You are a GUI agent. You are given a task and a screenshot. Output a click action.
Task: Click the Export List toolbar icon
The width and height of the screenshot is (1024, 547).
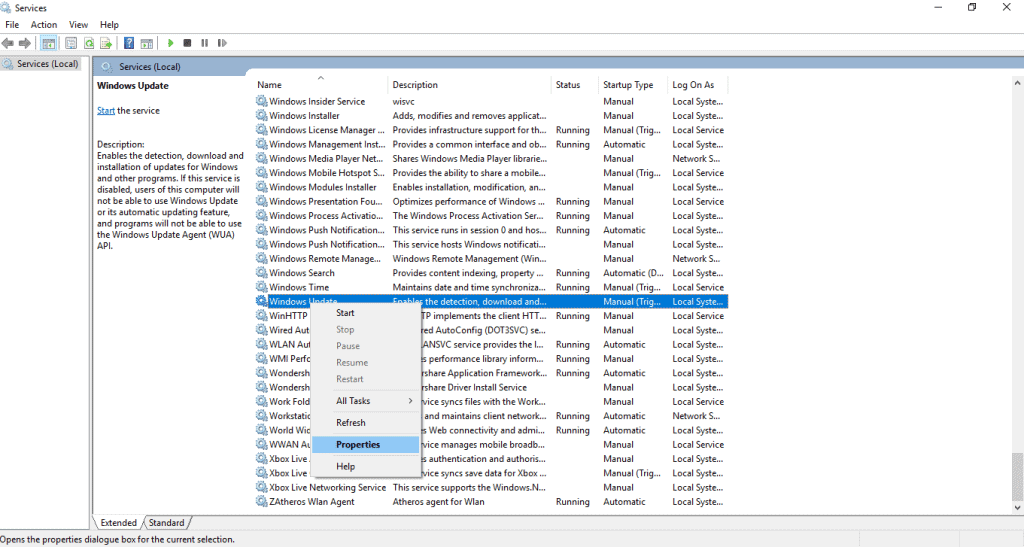pos(106,43)
